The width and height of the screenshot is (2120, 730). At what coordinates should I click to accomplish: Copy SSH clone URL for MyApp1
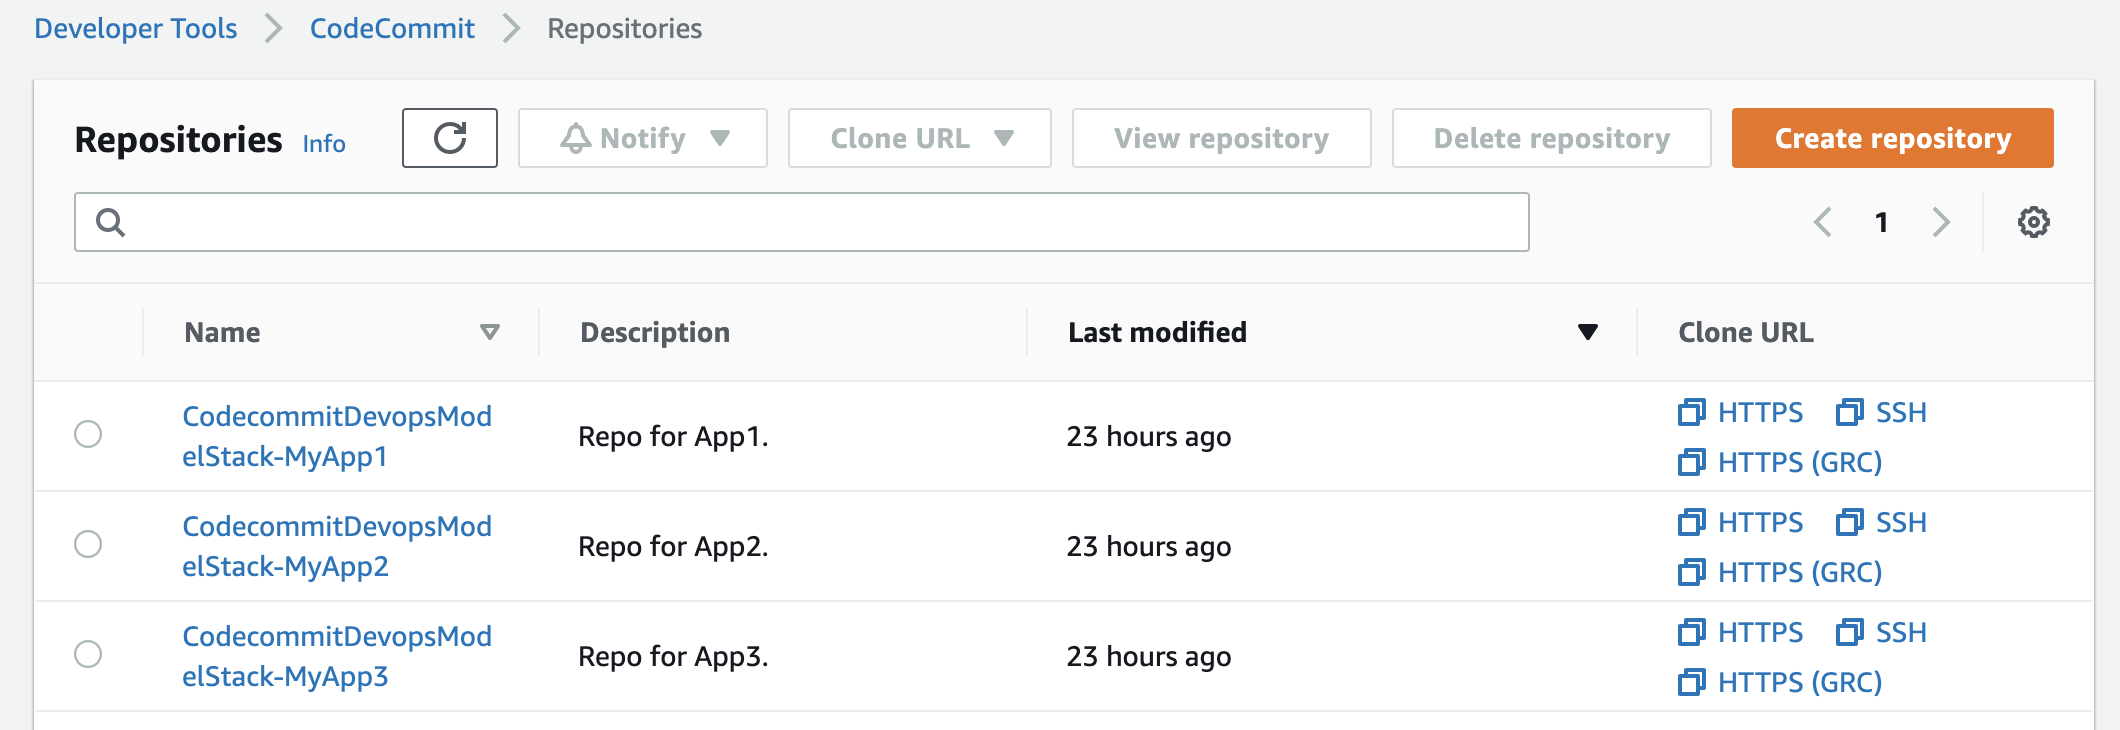point(1882,412)
